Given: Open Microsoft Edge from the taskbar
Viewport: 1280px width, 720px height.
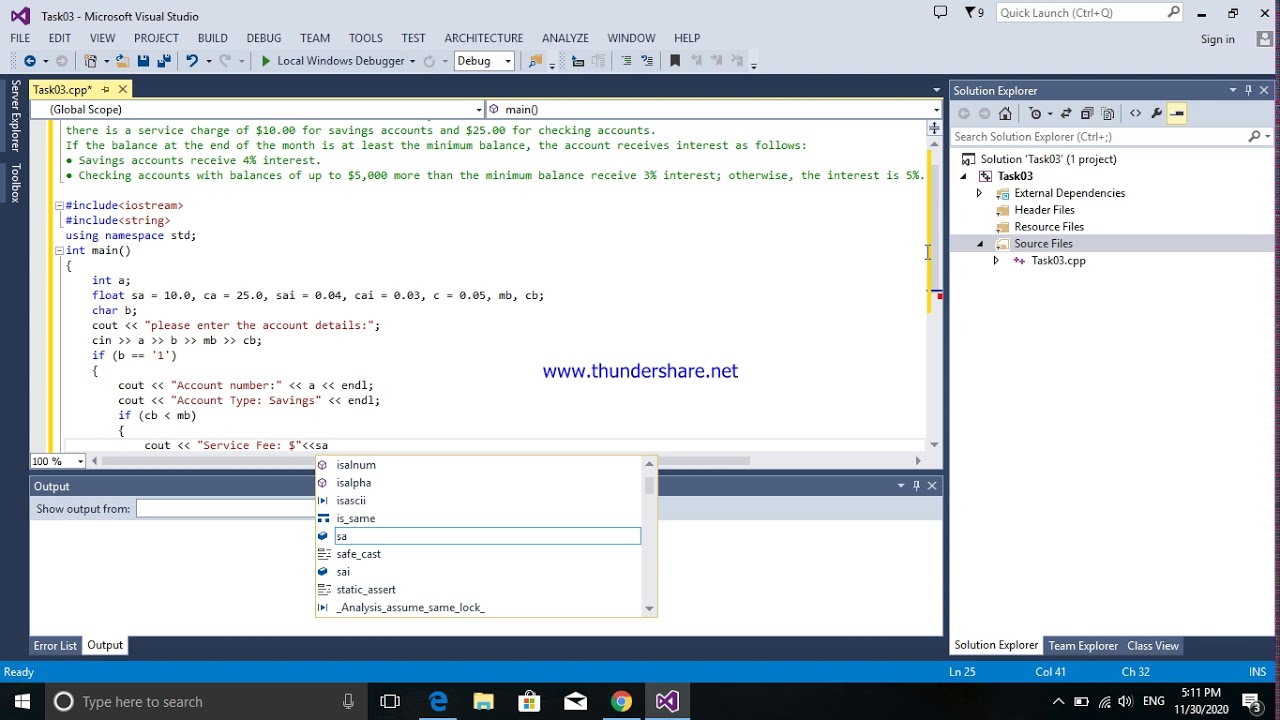Looking at the screenshot, I should tap(438, 701).
